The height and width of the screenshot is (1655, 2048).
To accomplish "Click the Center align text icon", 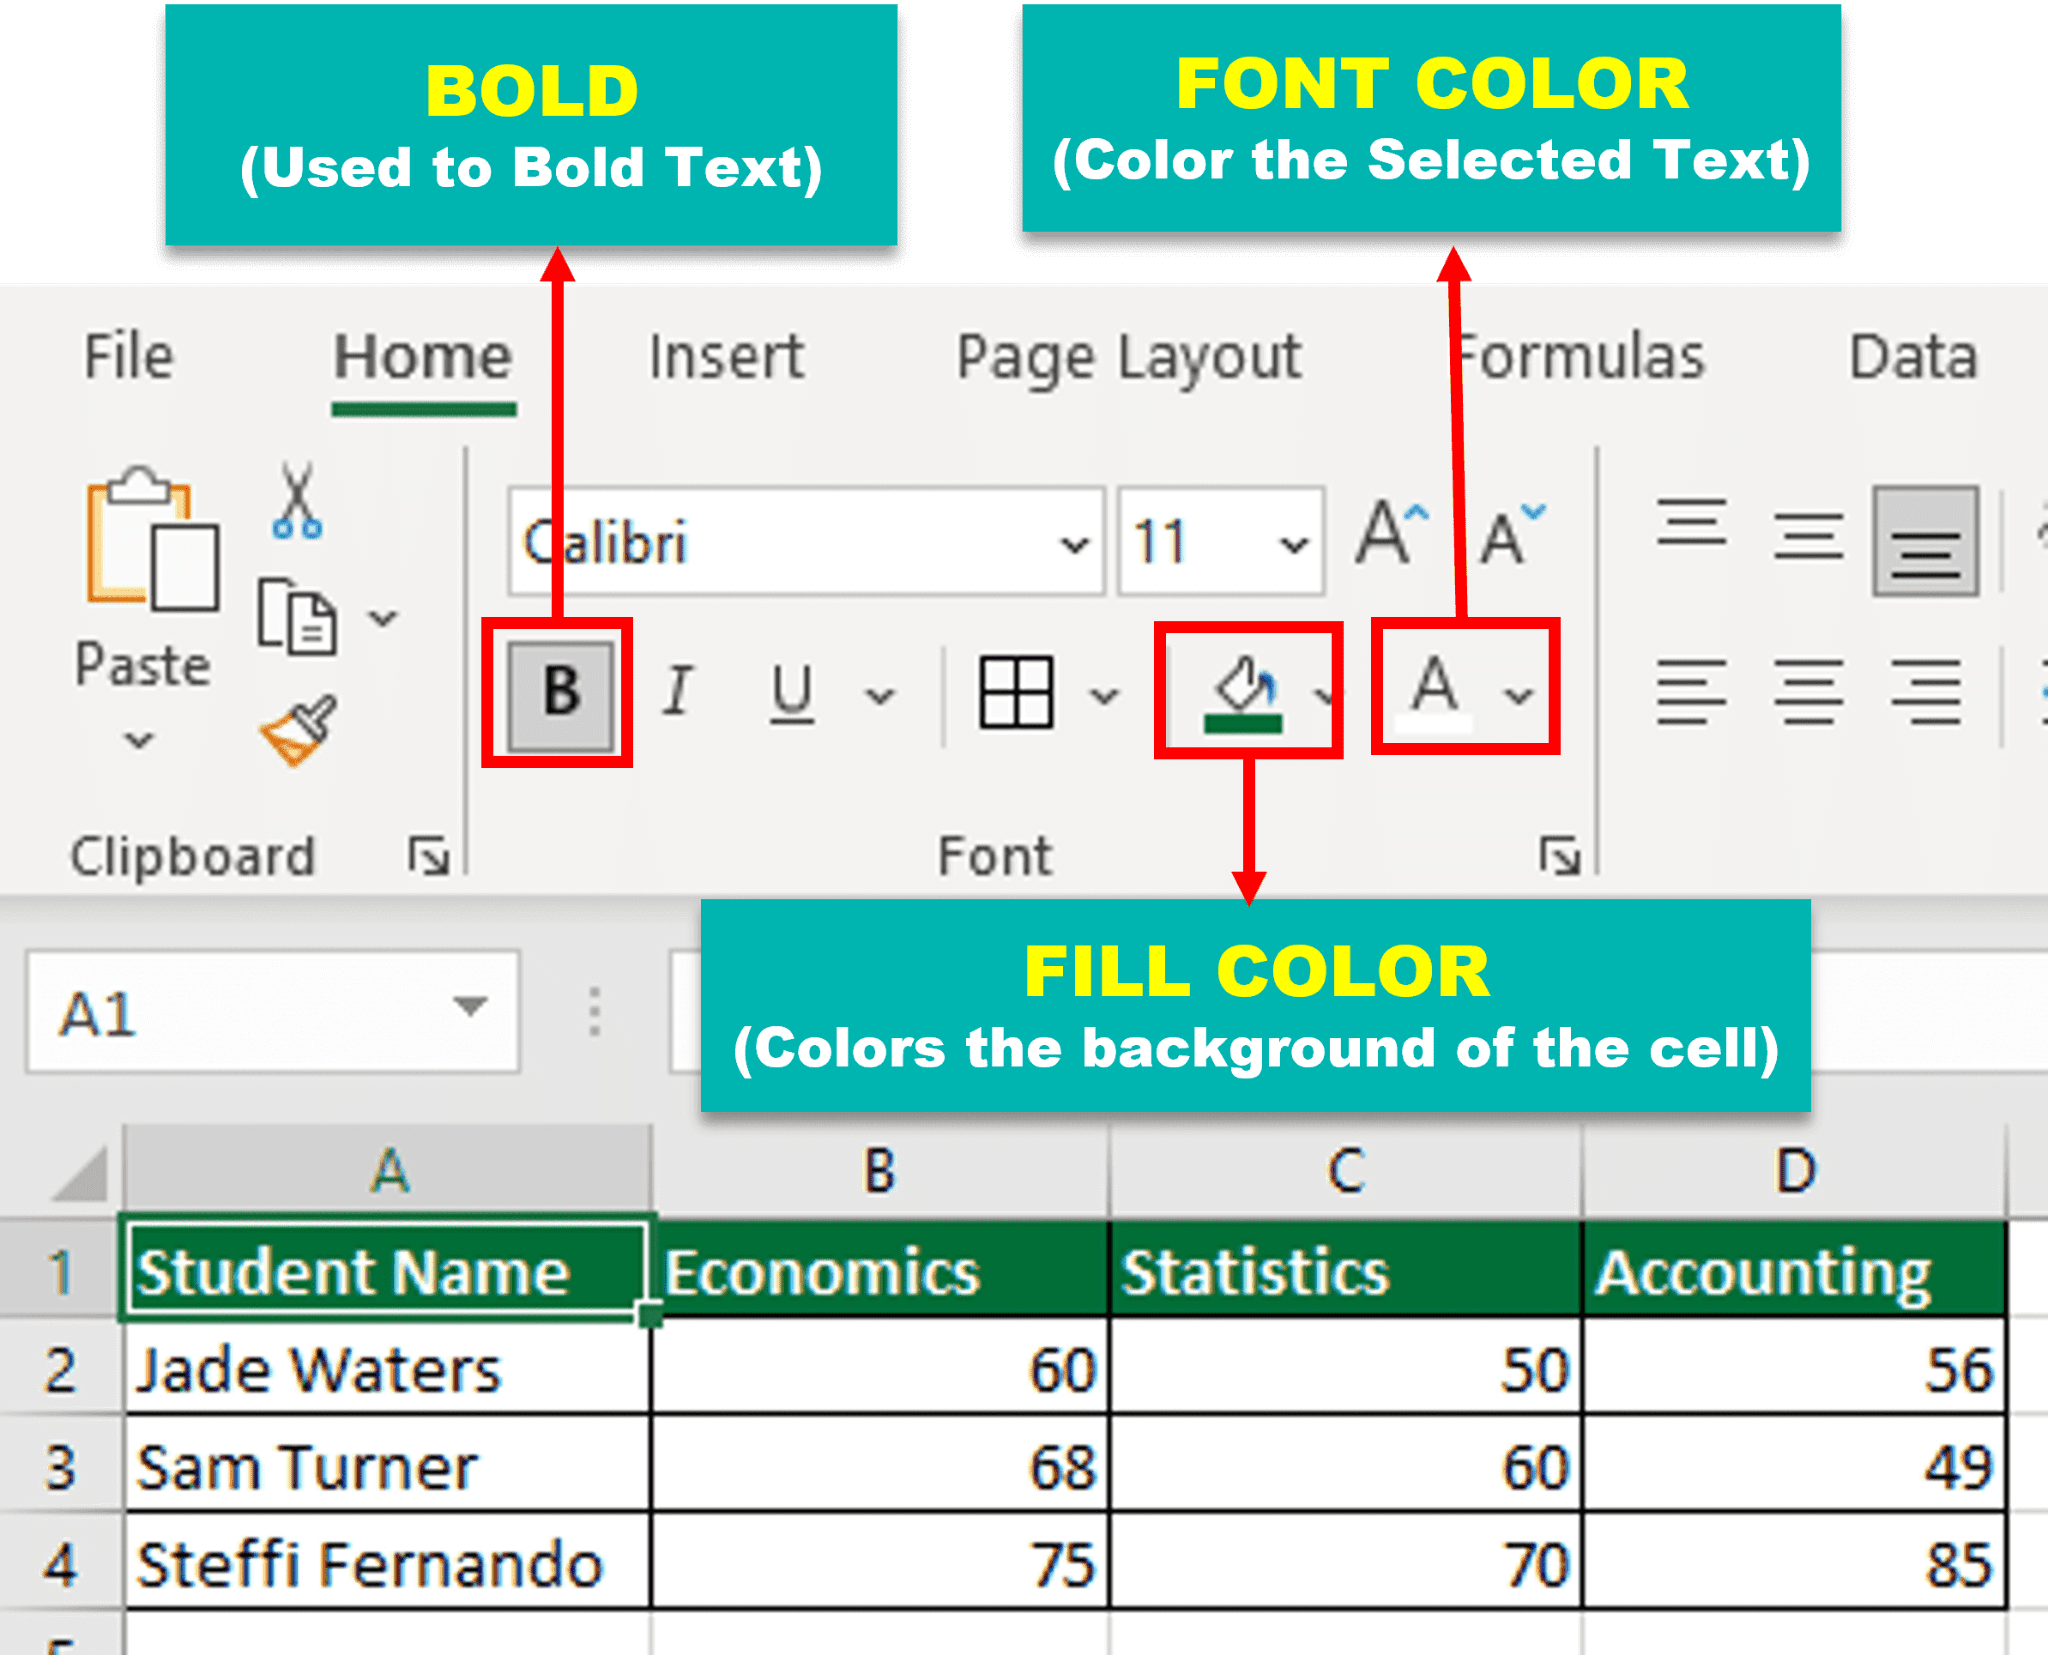I will click(1808, 692).
